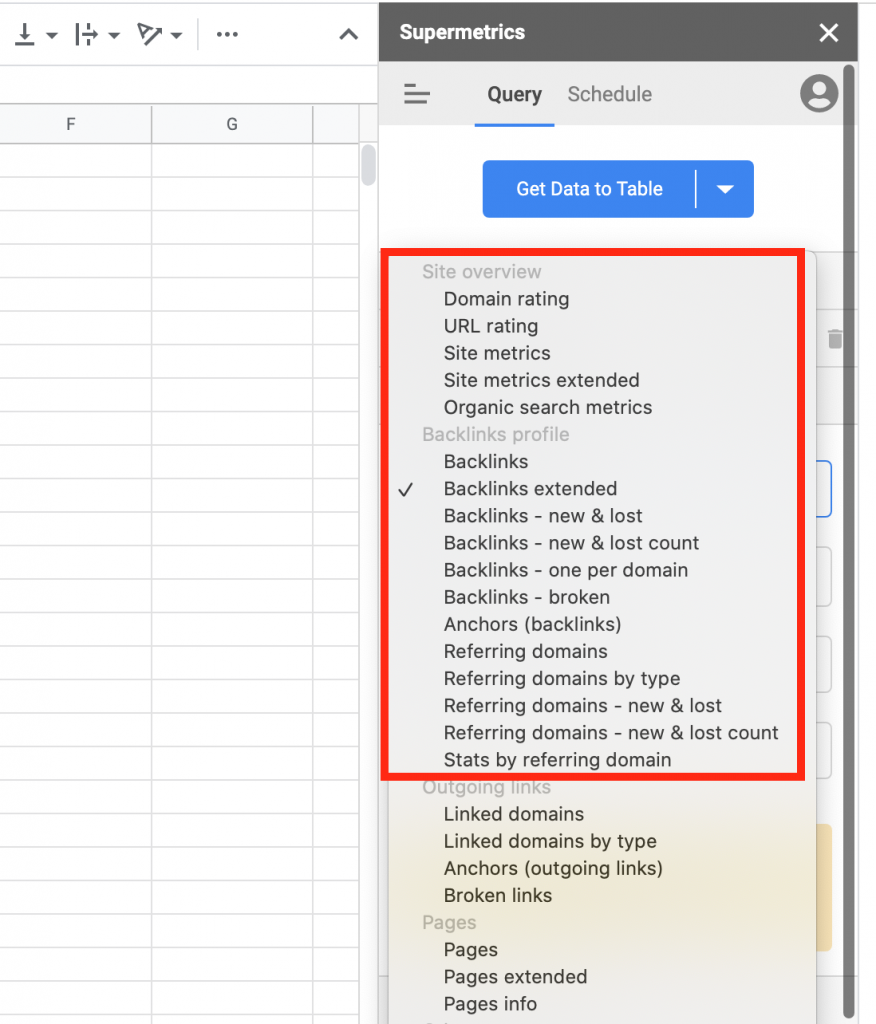Open the text rotation dropdown arrow
876x1024 pixels.
(x=176, y=36)
